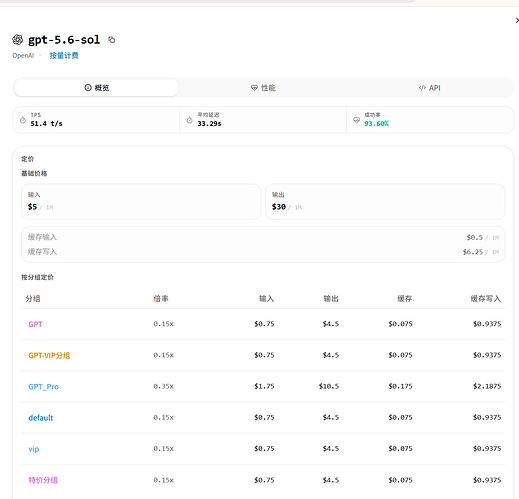Close the model details panel
The image size is (519, 499).
pyautogui.click(x=517, y=21)
